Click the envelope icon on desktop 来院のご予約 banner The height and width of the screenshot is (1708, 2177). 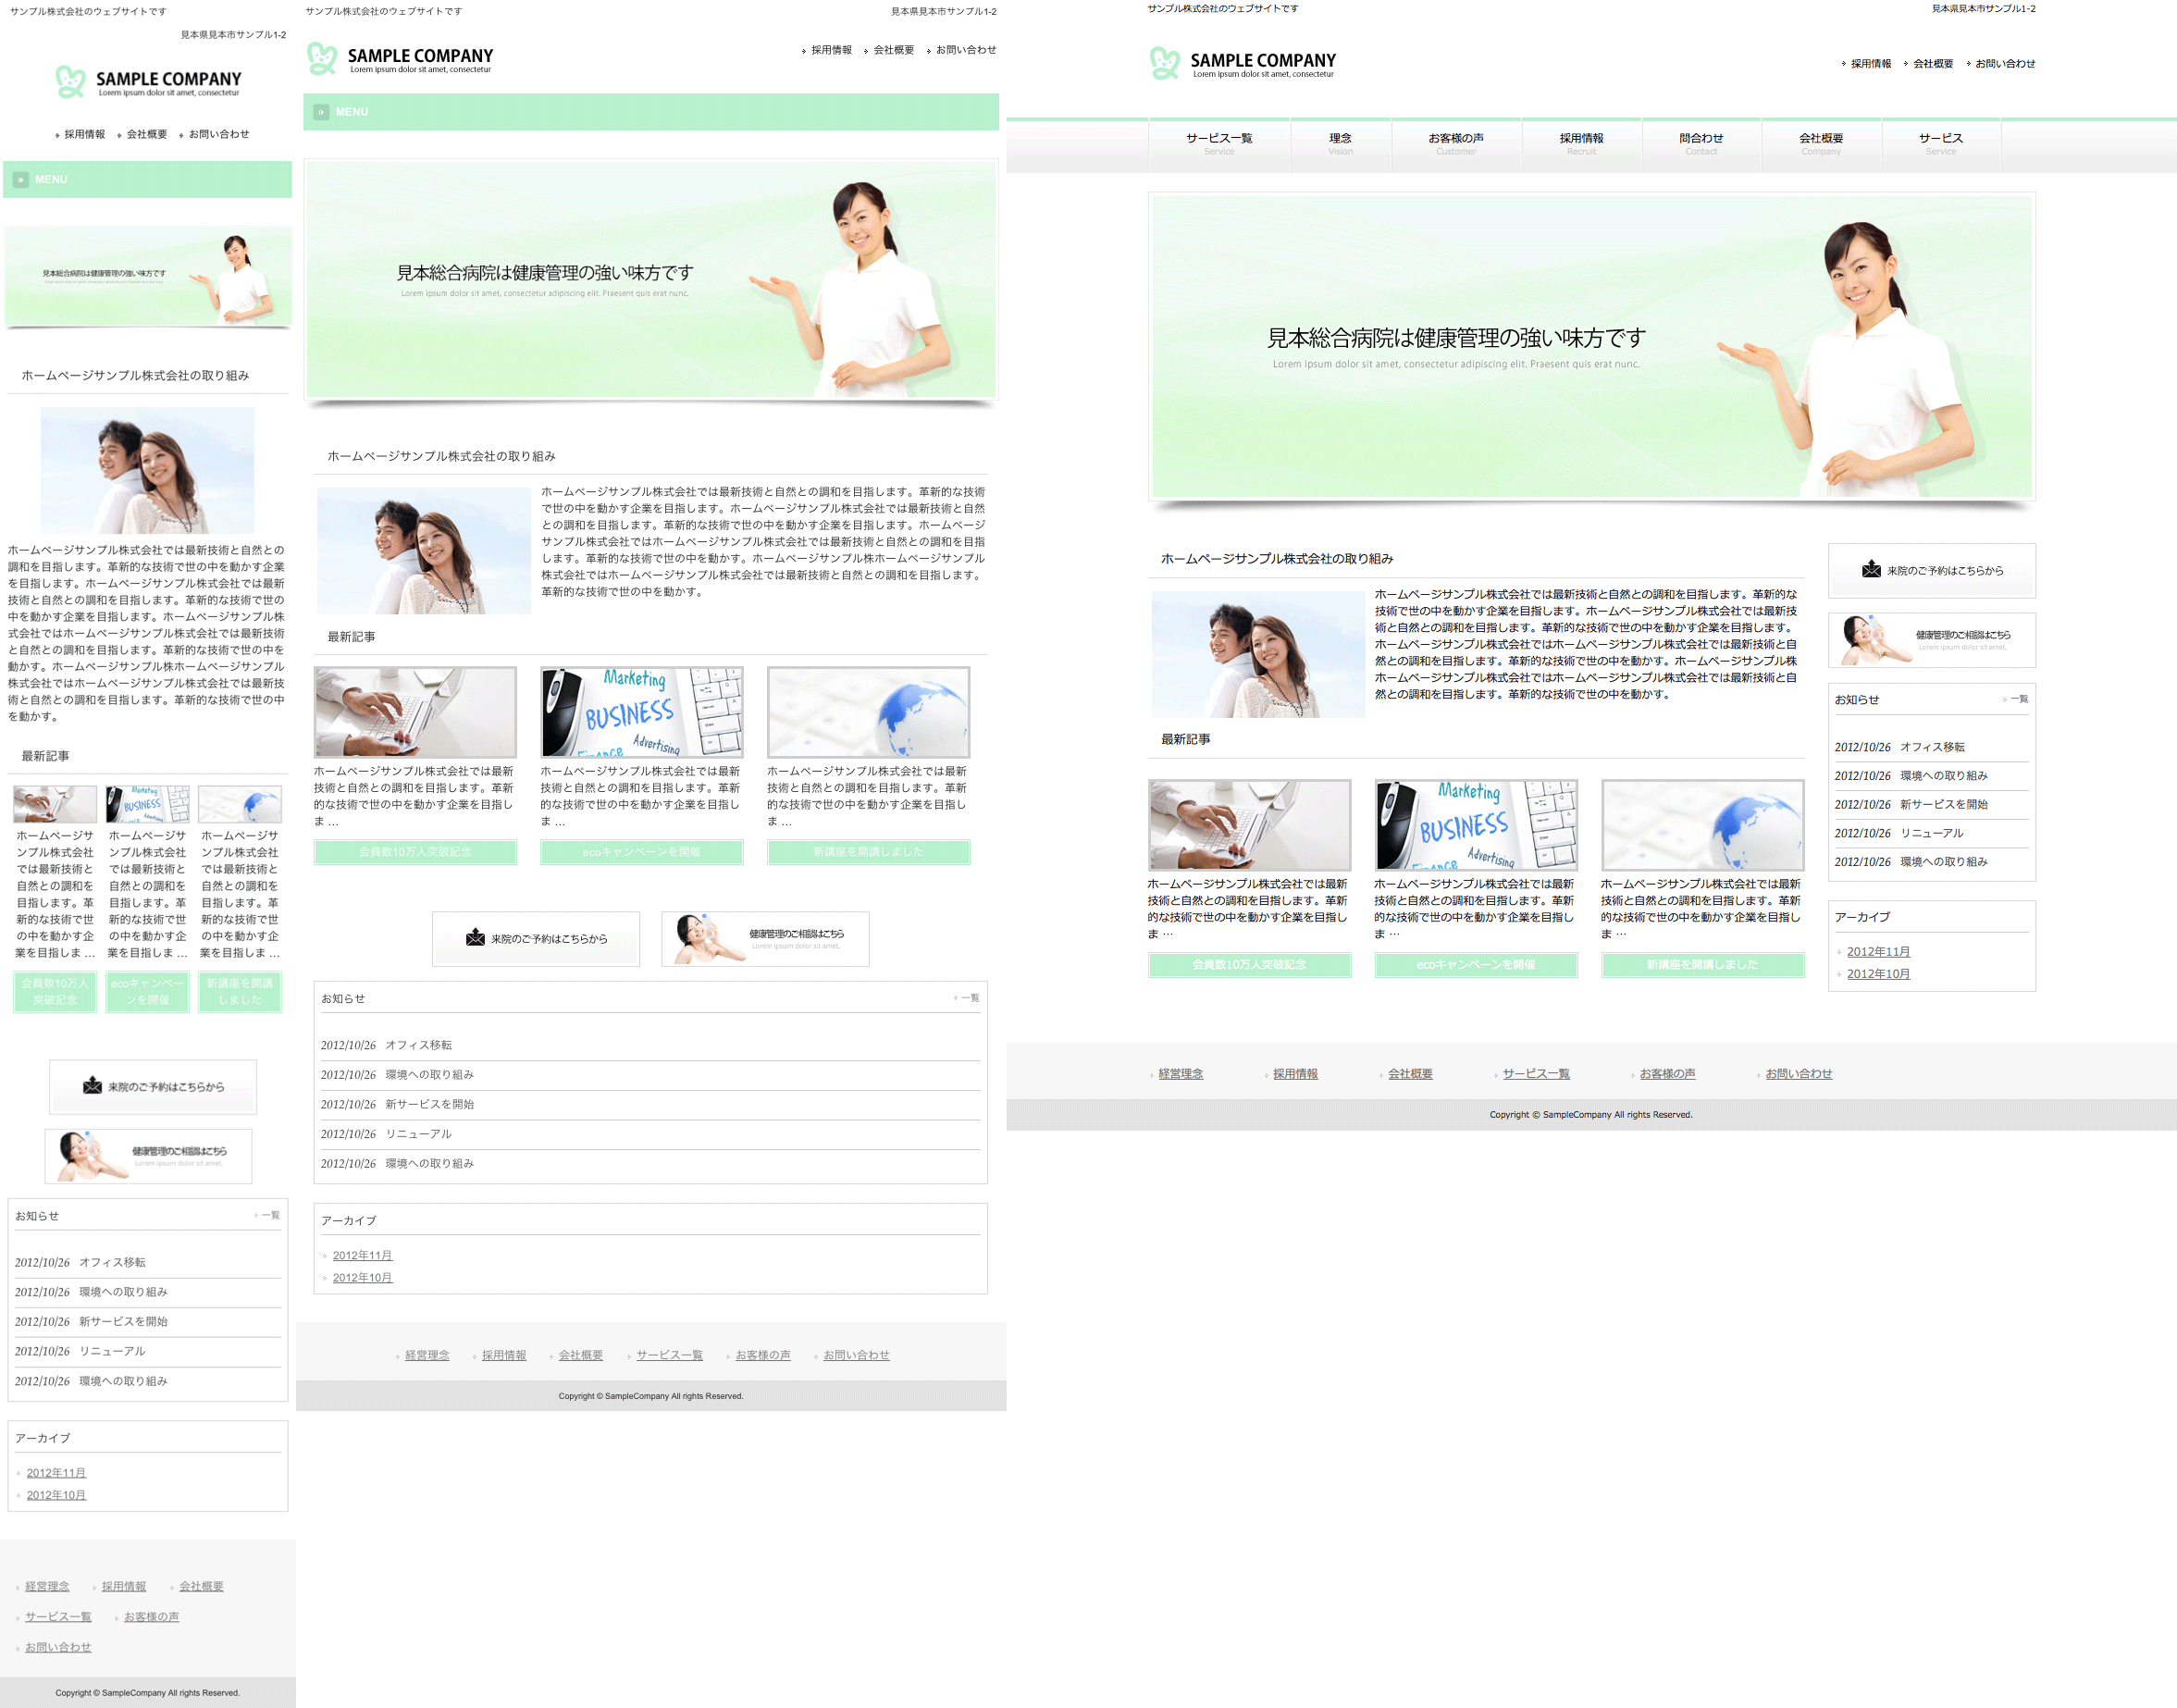pyautogui.click(x=1871, y=570)
